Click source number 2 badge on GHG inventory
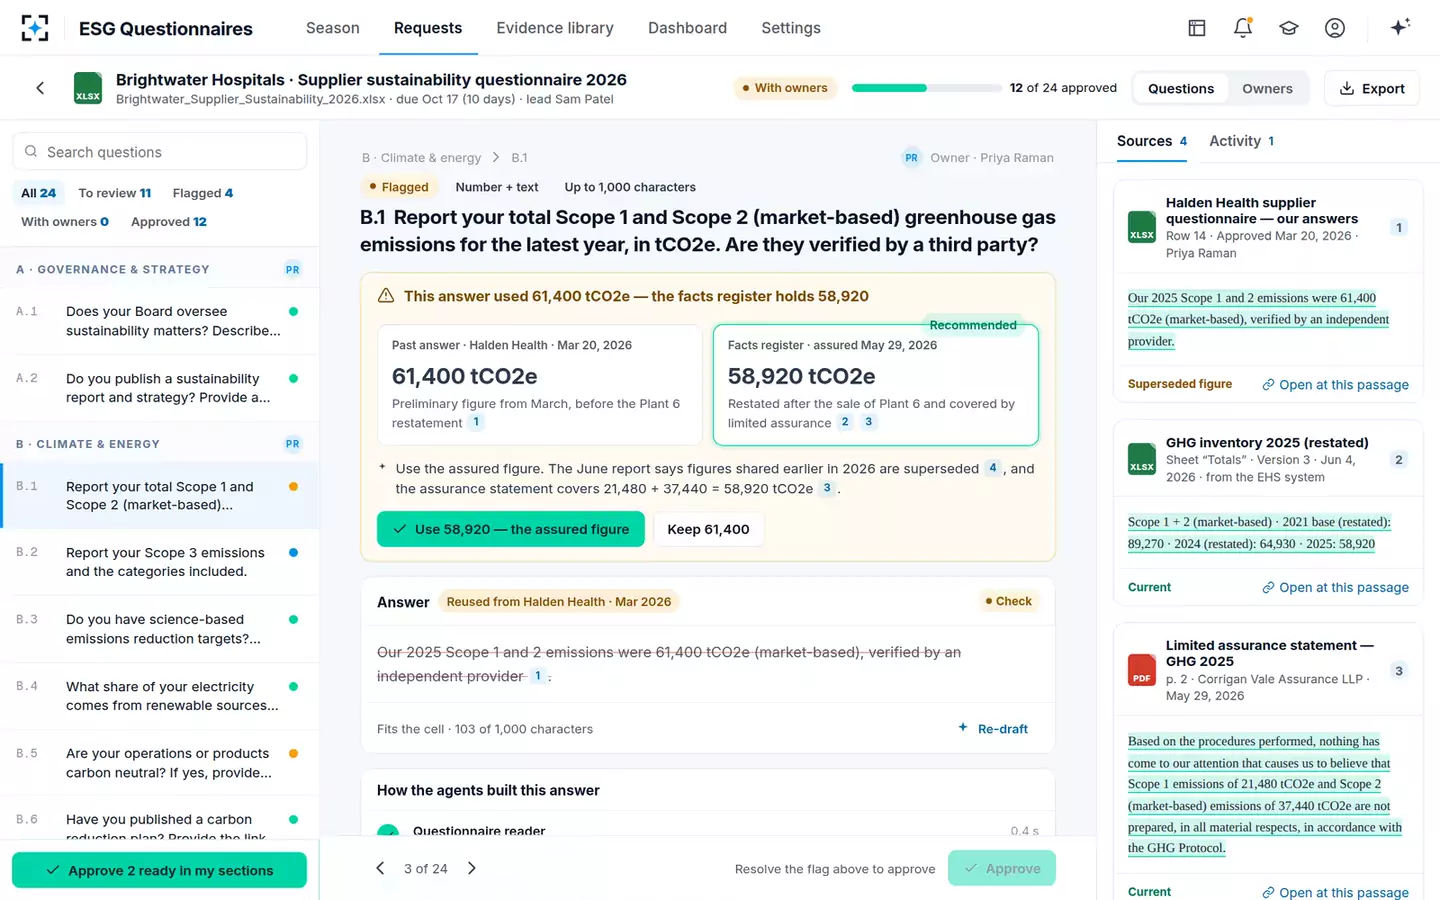 click(x=1399, y=460)
